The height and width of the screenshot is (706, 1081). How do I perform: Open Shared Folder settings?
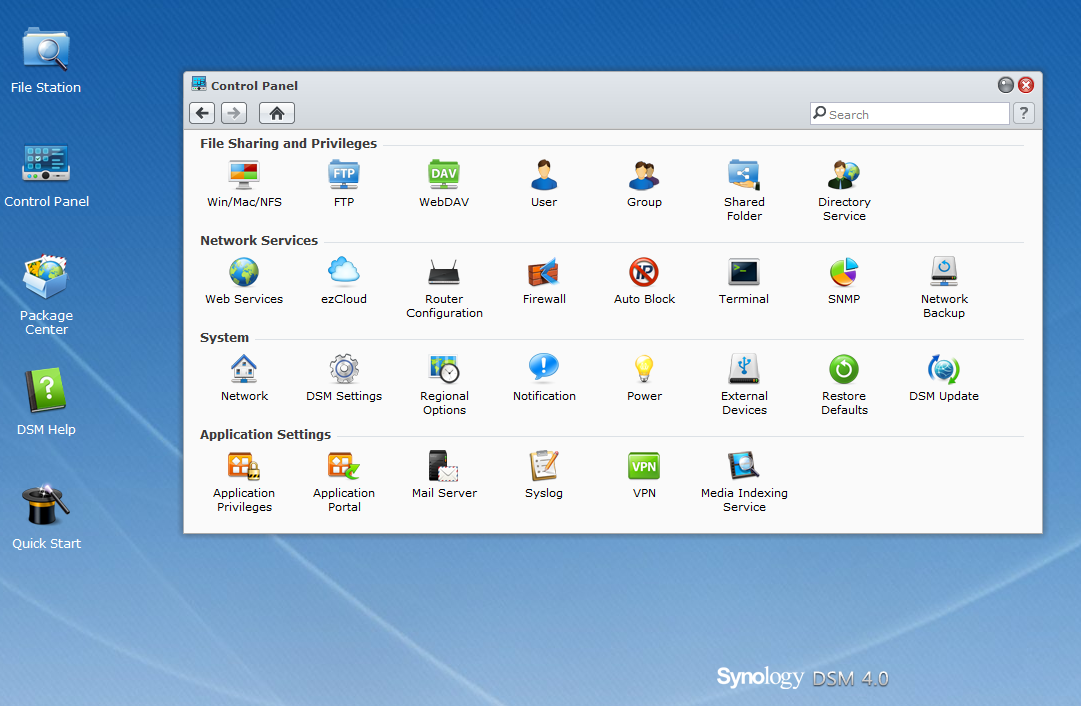point(744,190)
